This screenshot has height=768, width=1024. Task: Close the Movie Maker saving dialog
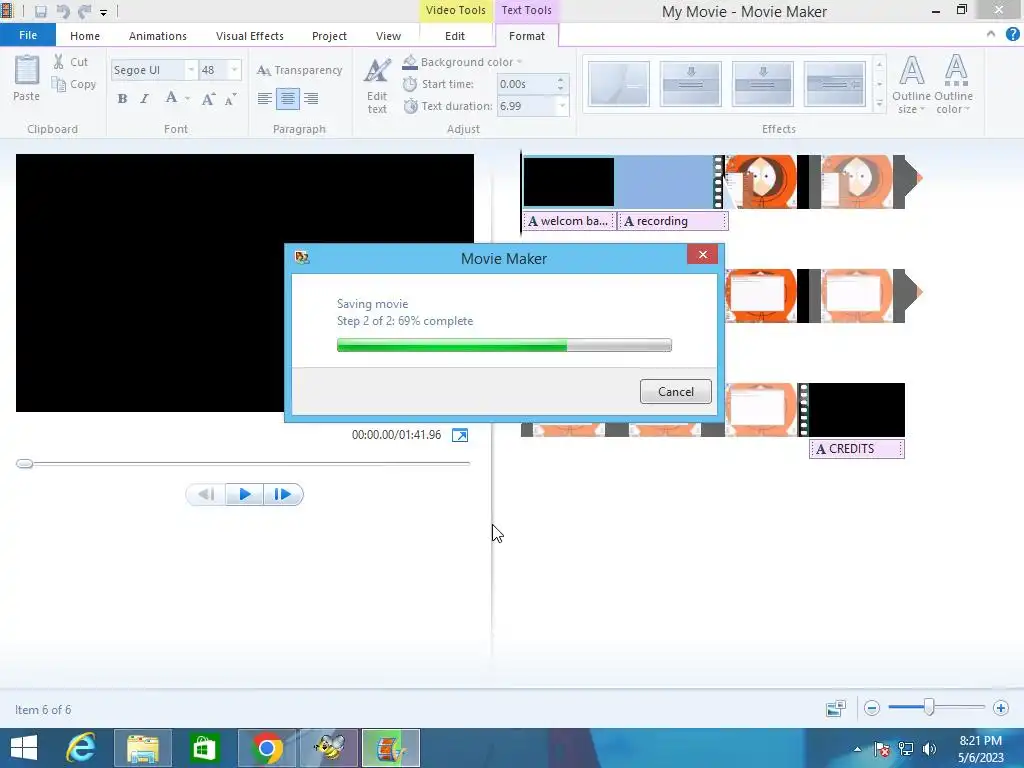[x=703, y=254]
